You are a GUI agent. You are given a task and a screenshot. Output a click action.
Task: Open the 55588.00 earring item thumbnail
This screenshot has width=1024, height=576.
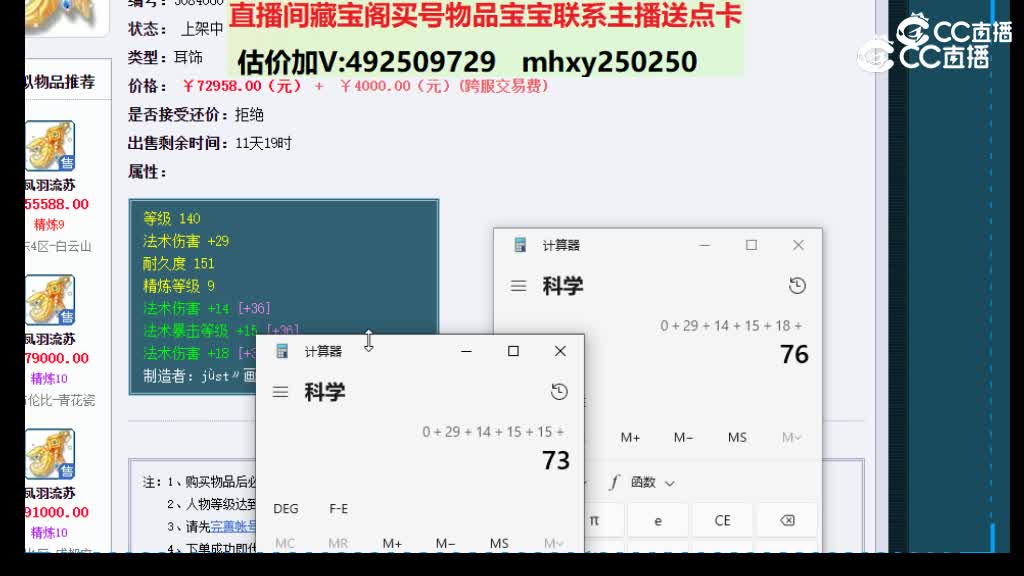pyautogui.click(x=50, y=146)
